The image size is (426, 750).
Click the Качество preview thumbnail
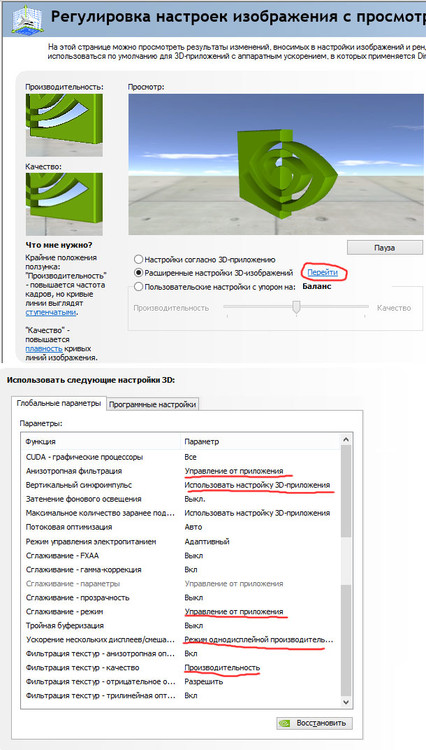point(64,205)
